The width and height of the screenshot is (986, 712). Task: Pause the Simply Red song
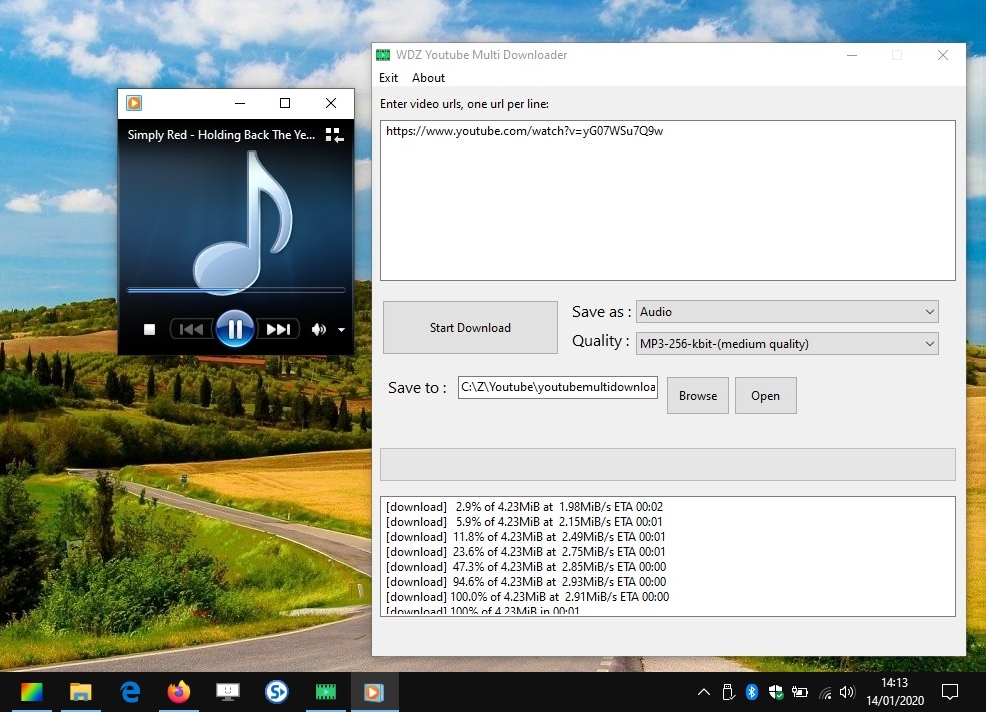point(235,328)
